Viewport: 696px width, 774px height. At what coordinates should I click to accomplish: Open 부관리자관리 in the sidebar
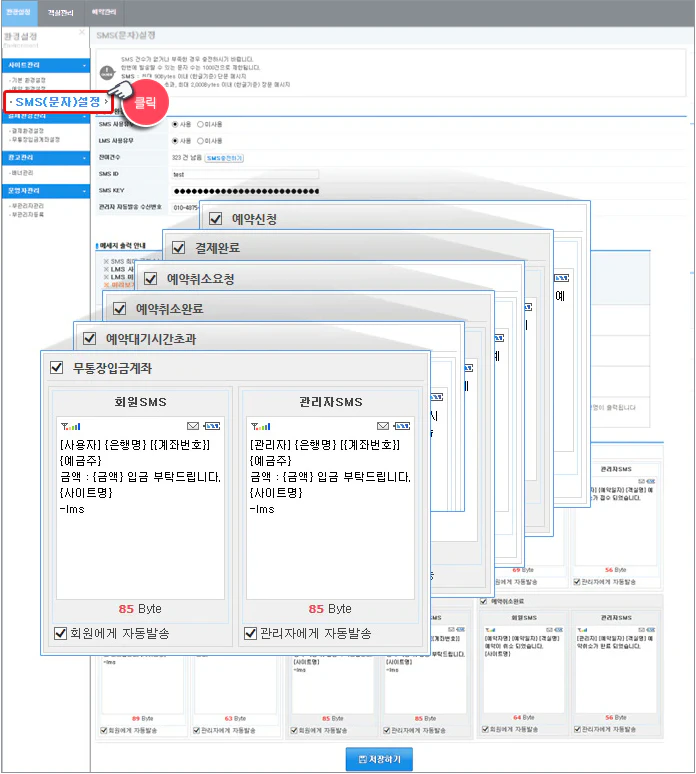(x=27, y=206)
